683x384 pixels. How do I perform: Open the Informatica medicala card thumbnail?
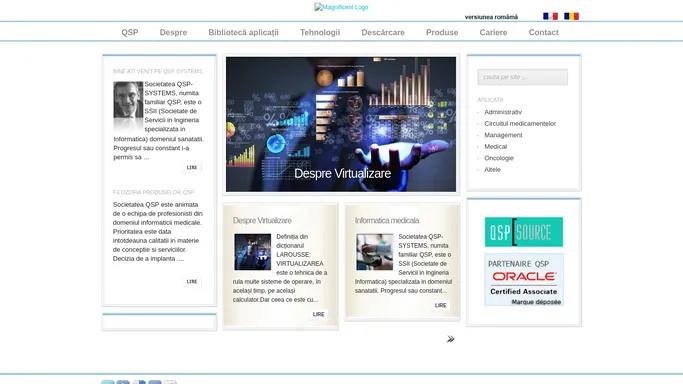click(375, 252)
